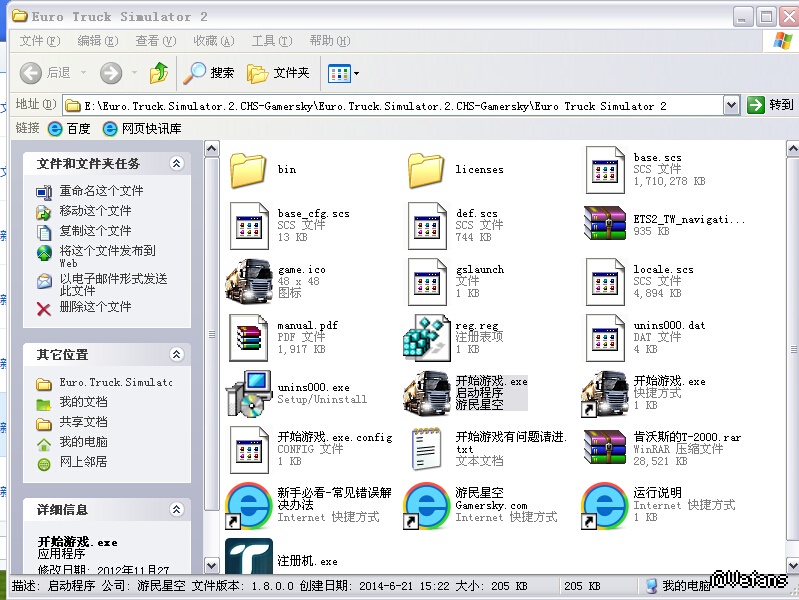Viewport: 799px width, 600px height.
Task: Open the 查看(V) menu
Action: tap(156, 41)
